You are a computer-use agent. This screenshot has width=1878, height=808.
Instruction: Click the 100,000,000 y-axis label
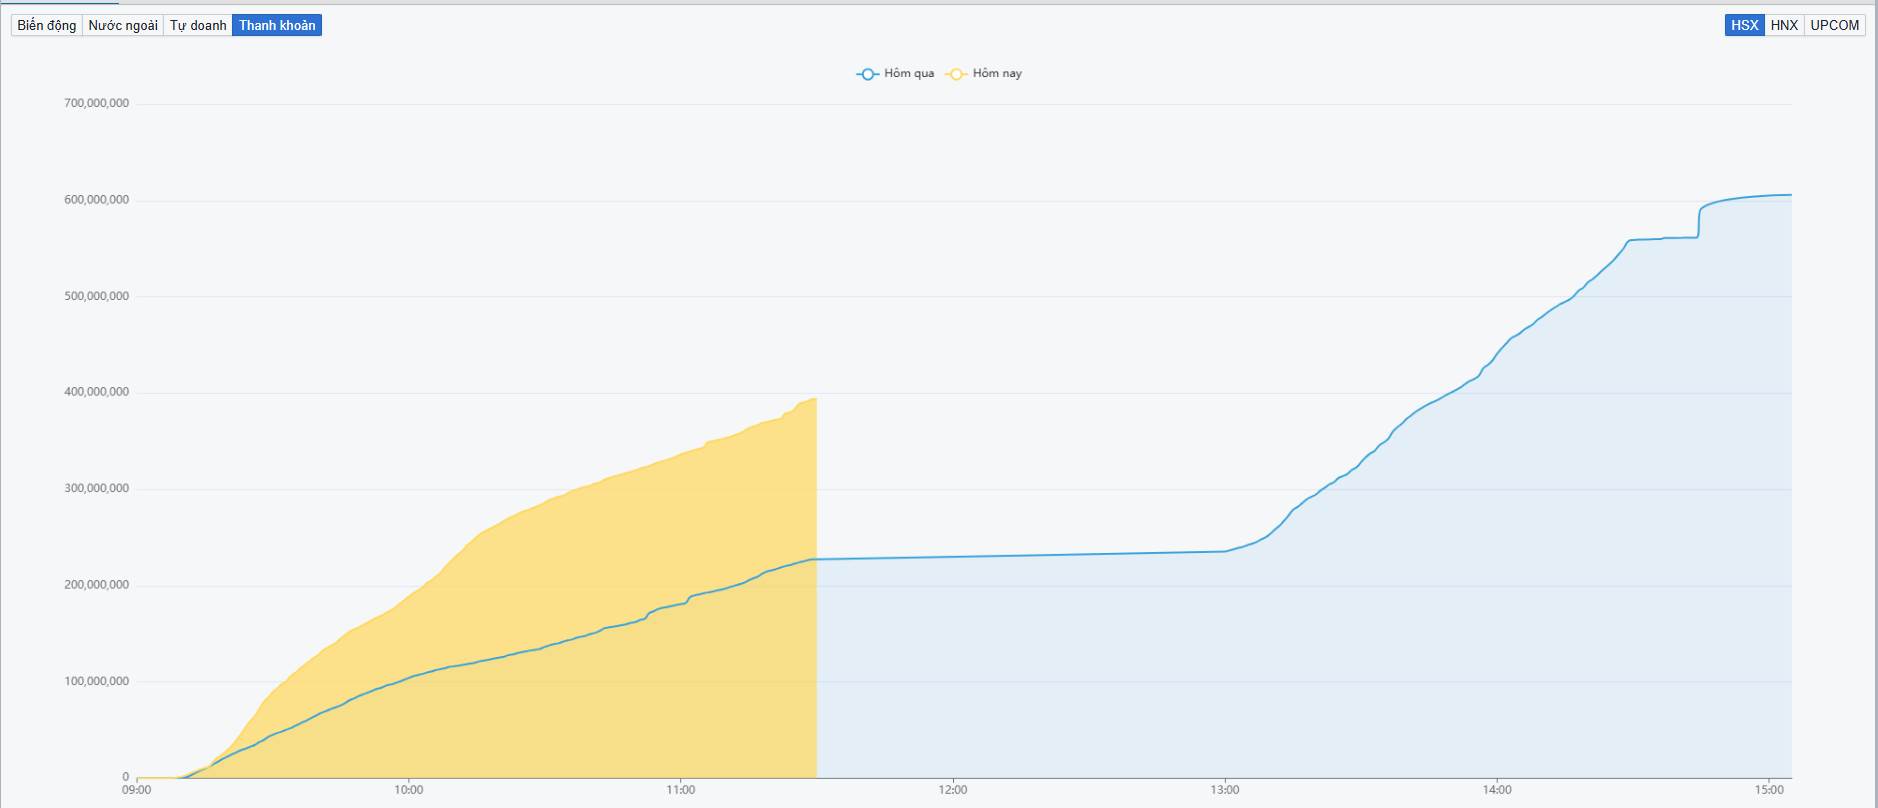pyautogui.click(x=97, y=681)
